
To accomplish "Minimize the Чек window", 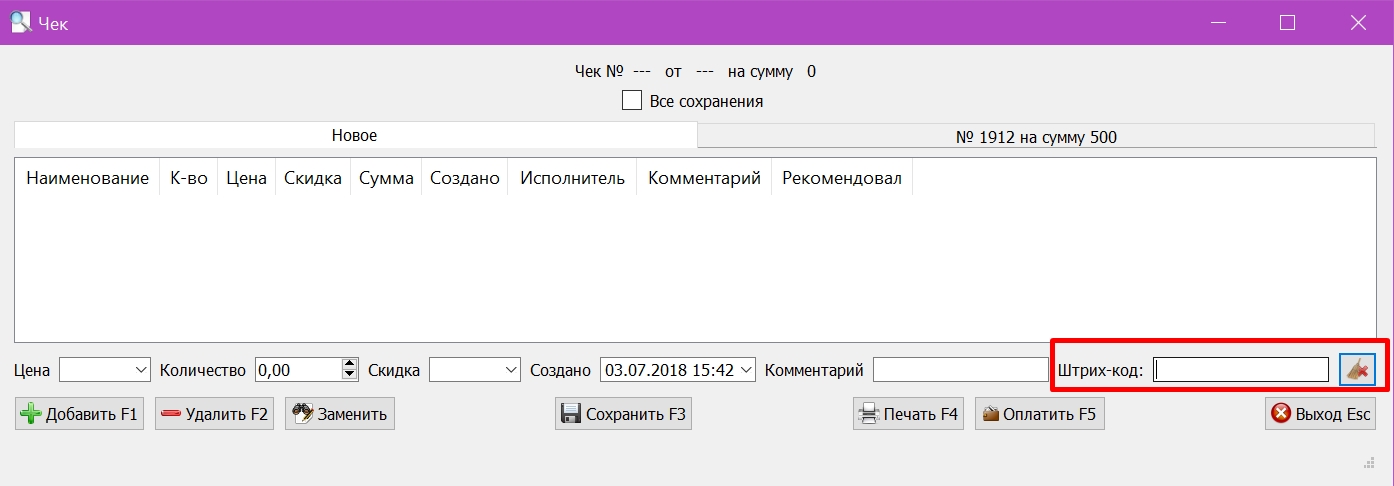I will point(1219,22).
